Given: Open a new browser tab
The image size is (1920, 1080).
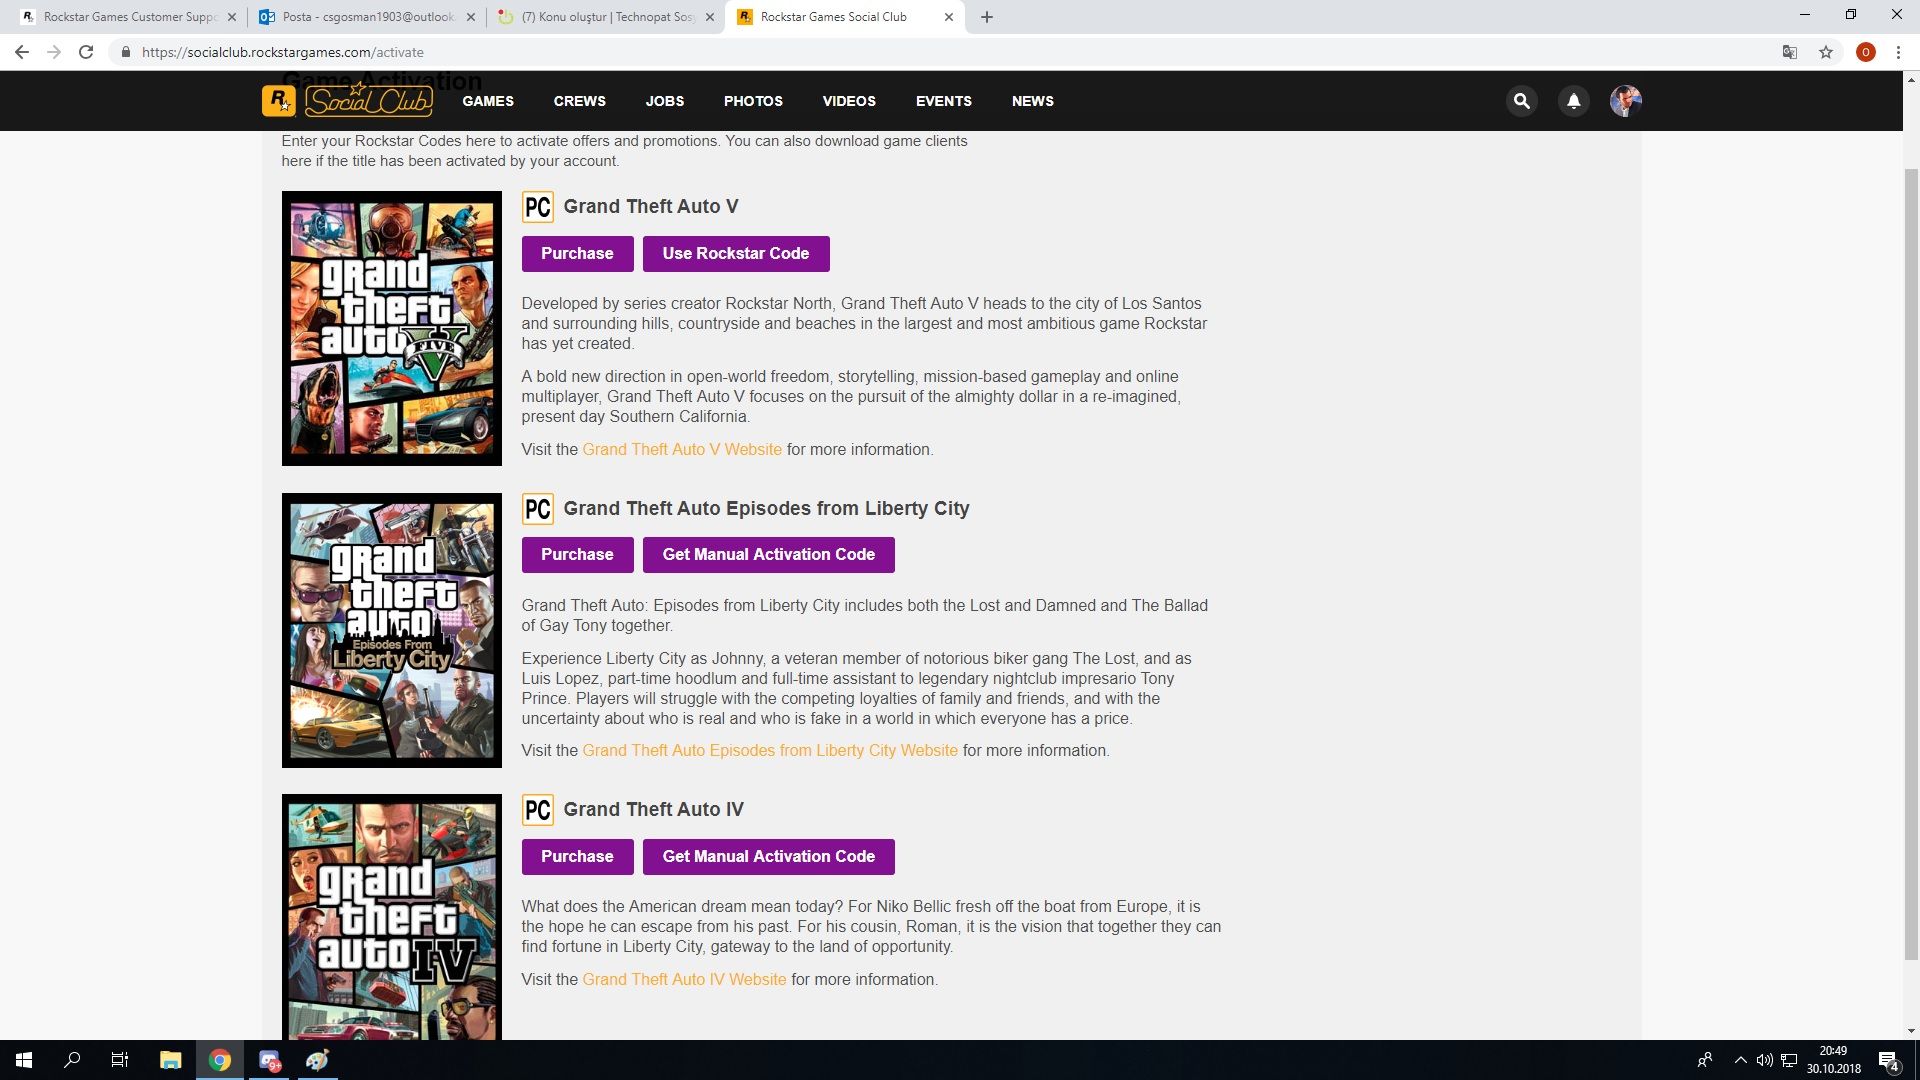Looking at the screenshot, I should point(986,17).
